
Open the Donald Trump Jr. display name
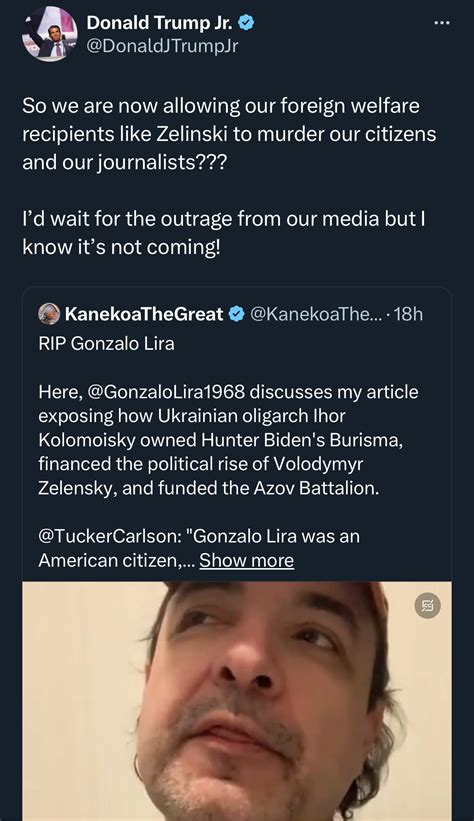[160, 23]
